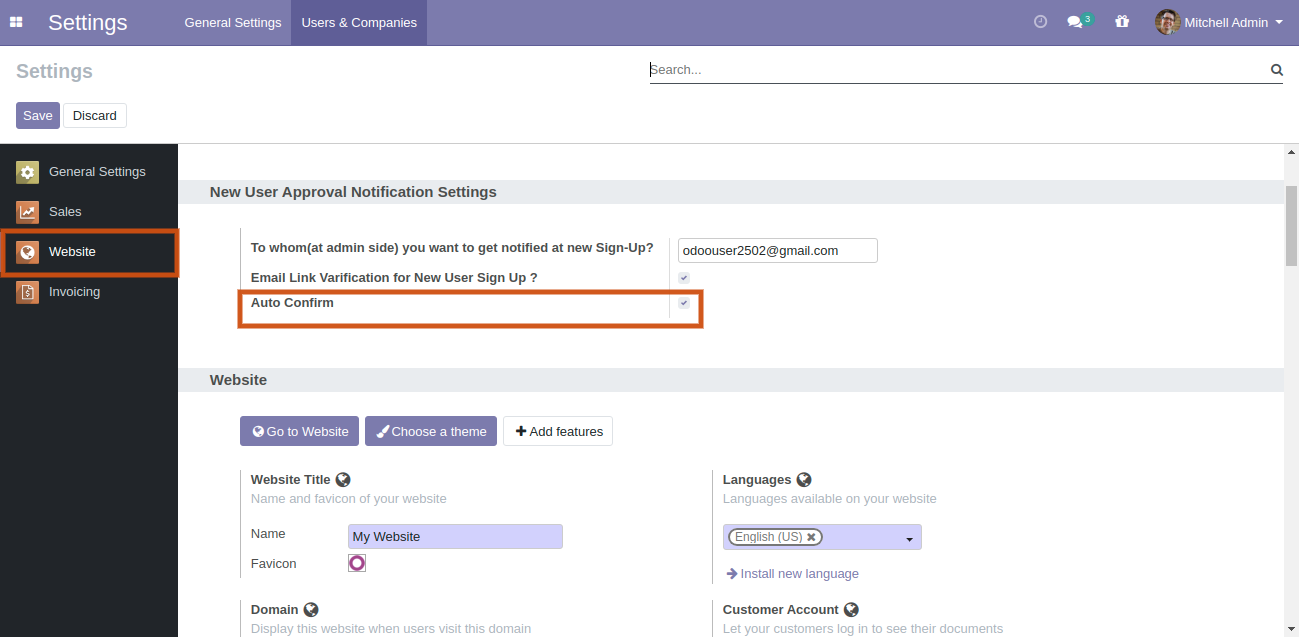1299x637 pixels.
Task: Click the General Settings gear icon
Action: 27,172
